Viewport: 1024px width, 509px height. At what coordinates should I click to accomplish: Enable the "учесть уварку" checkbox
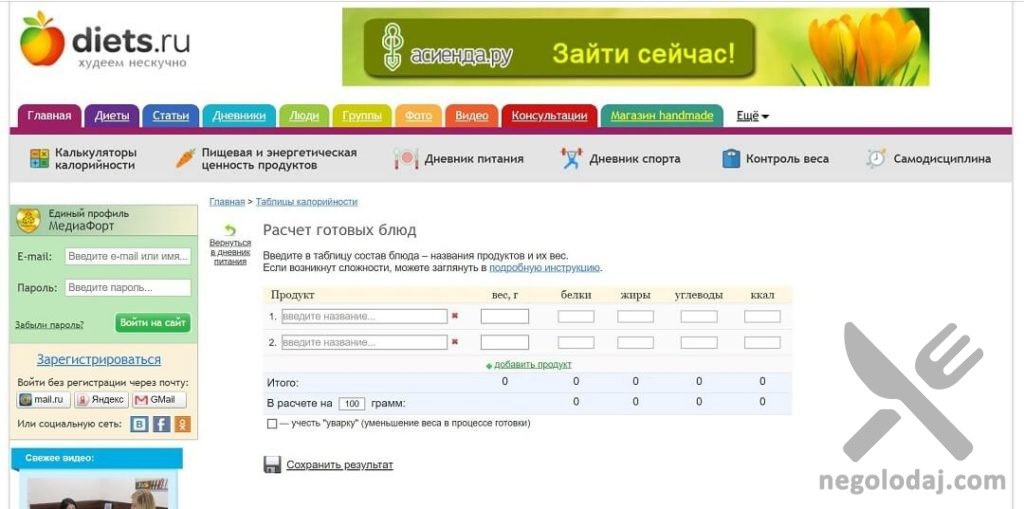pyautogui.click(x=272, y=423)
